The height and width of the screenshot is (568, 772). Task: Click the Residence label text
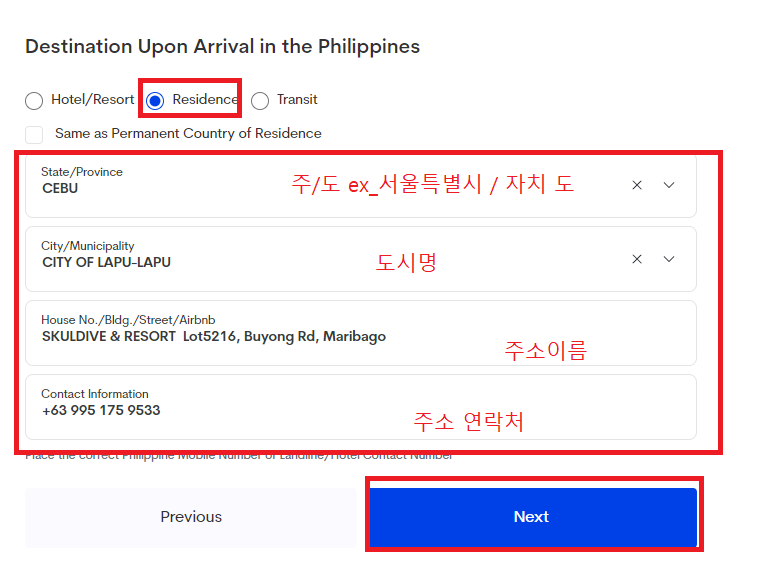[x=205, y=99]
